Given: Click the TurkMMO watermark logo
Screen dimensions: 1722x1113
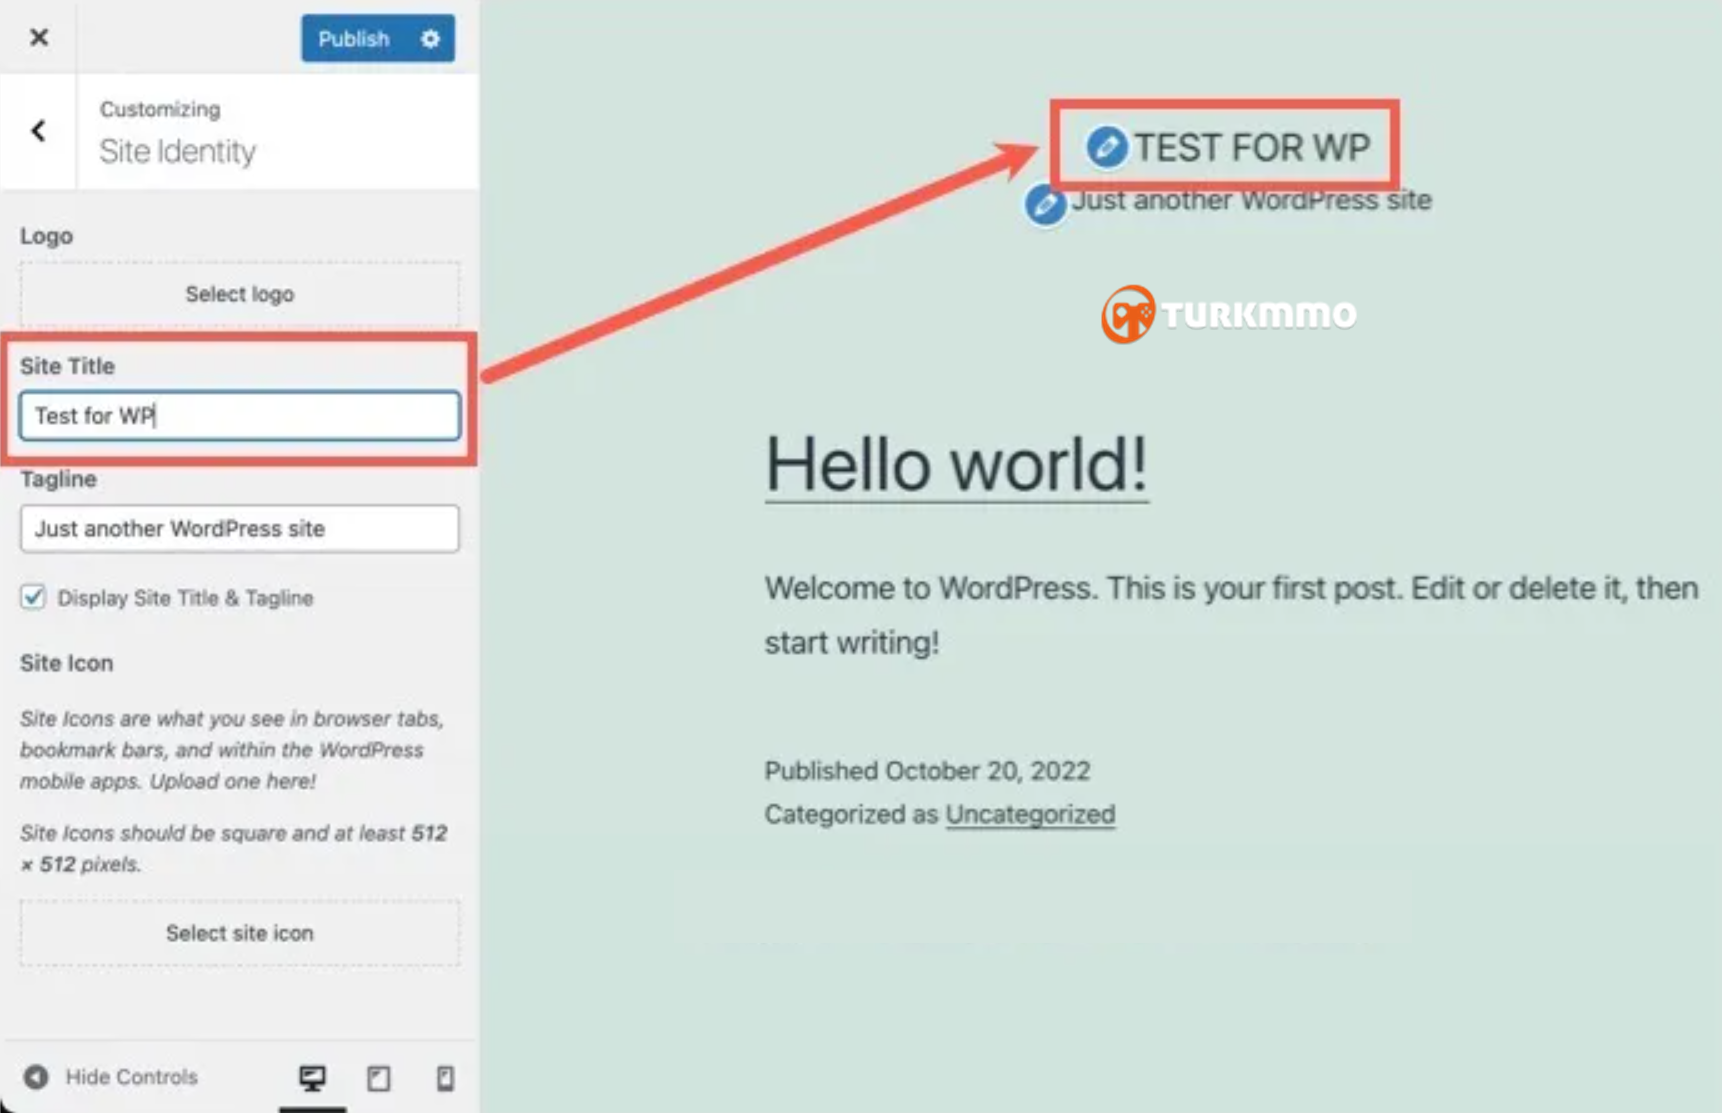Looking at the screenshot, I should pos(1229,314).
